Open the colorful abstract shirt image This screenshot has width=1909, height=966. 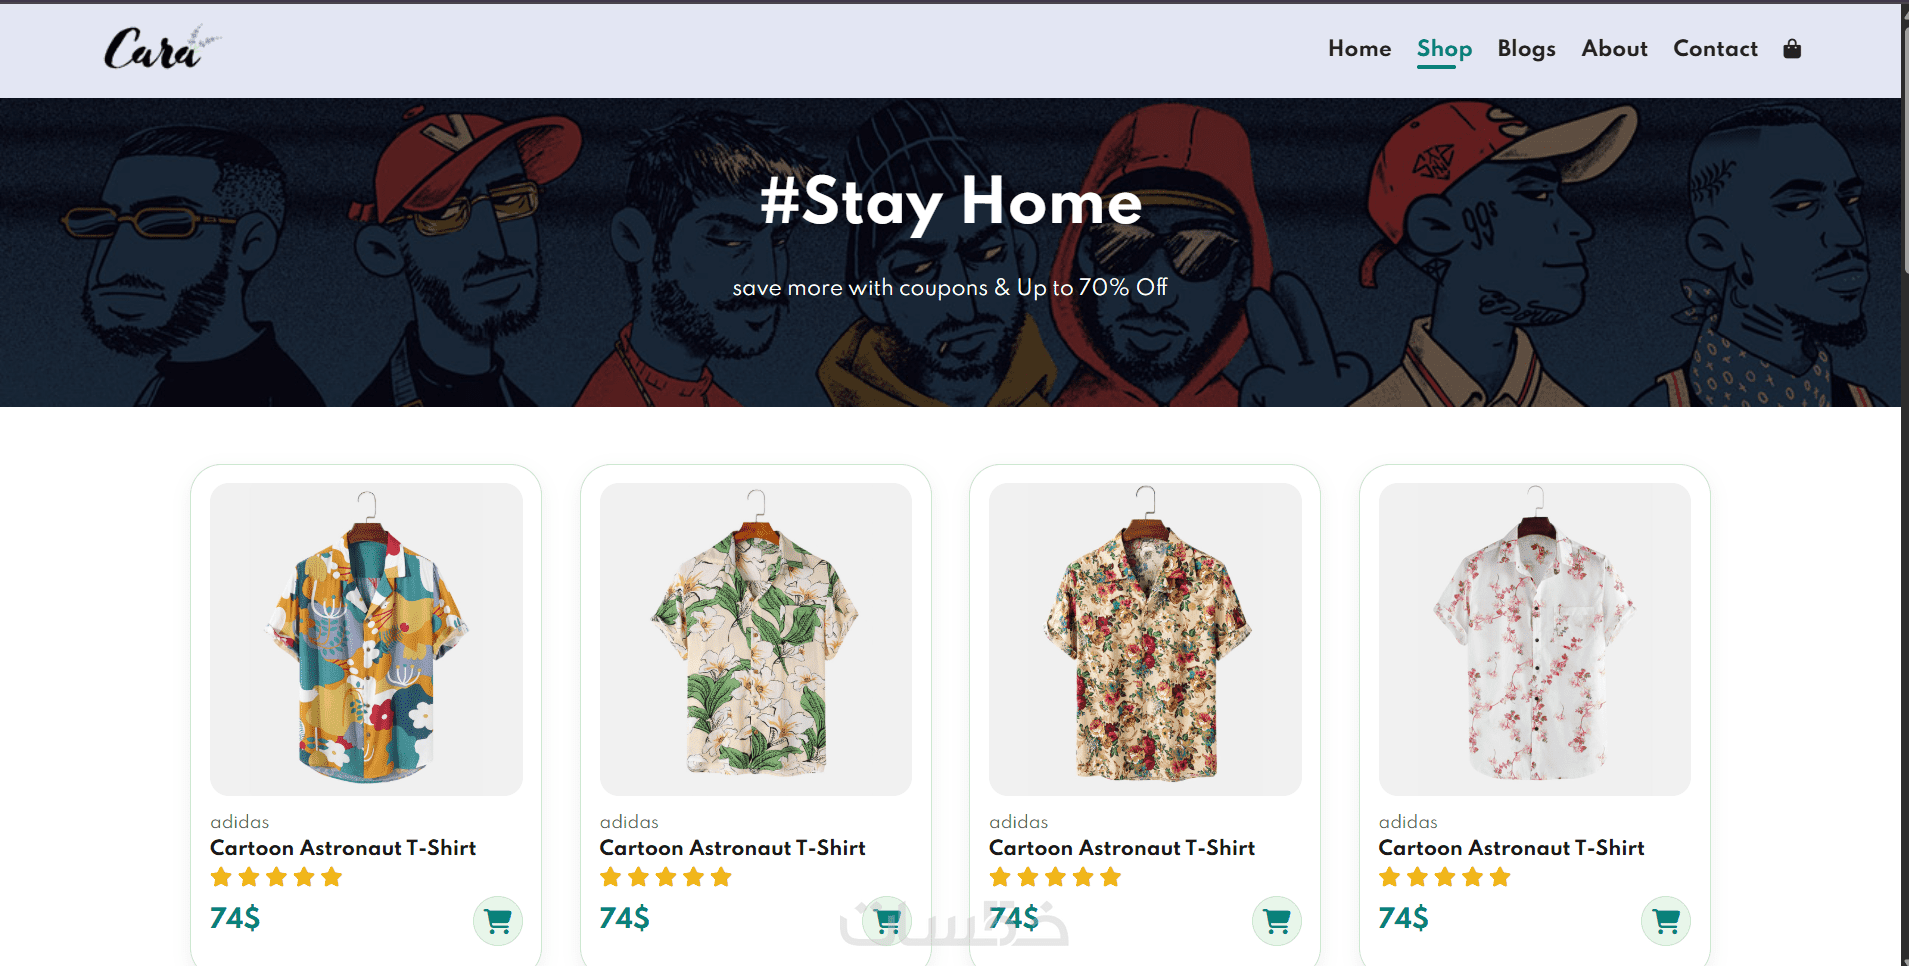366,639
